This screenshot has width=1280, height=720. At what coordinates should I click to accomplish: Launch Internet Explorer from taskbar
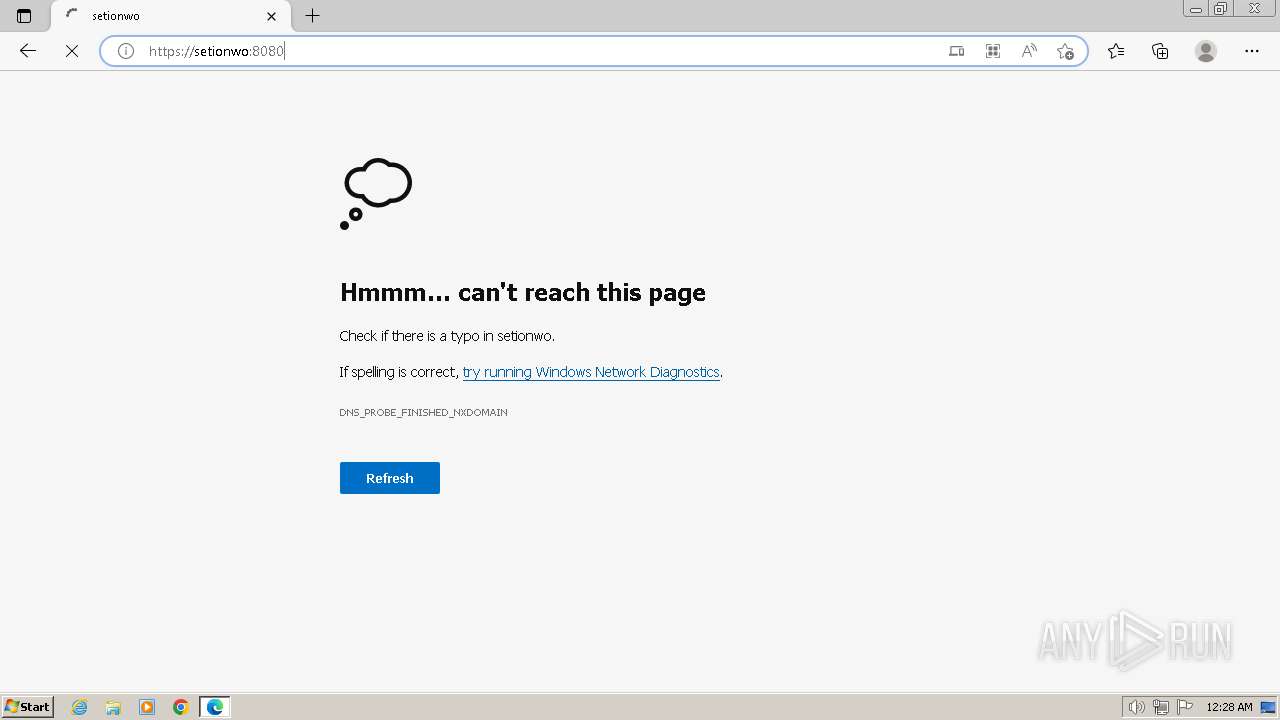80,707
